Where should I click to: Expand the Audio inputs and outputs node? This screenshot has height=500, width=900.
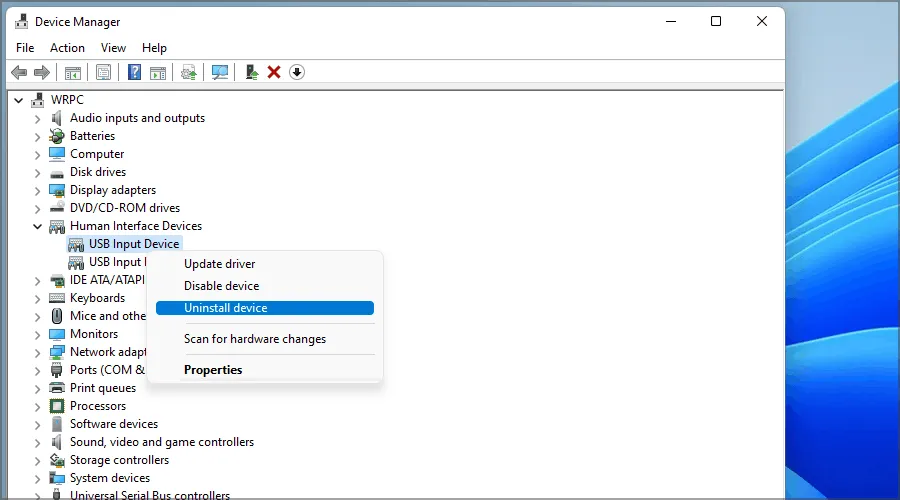pyautogui.click(x=38, y=118)
